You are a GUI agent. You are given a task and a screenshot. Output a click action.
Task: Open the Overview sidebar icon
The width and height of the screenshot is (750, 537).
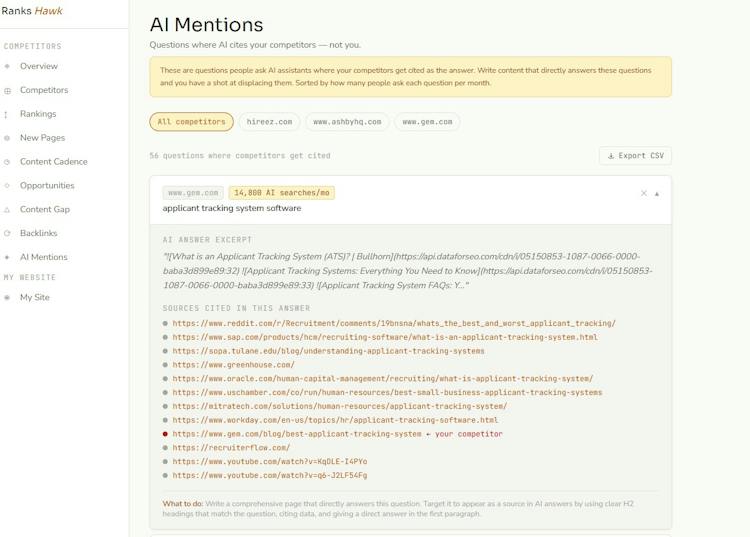7,66
